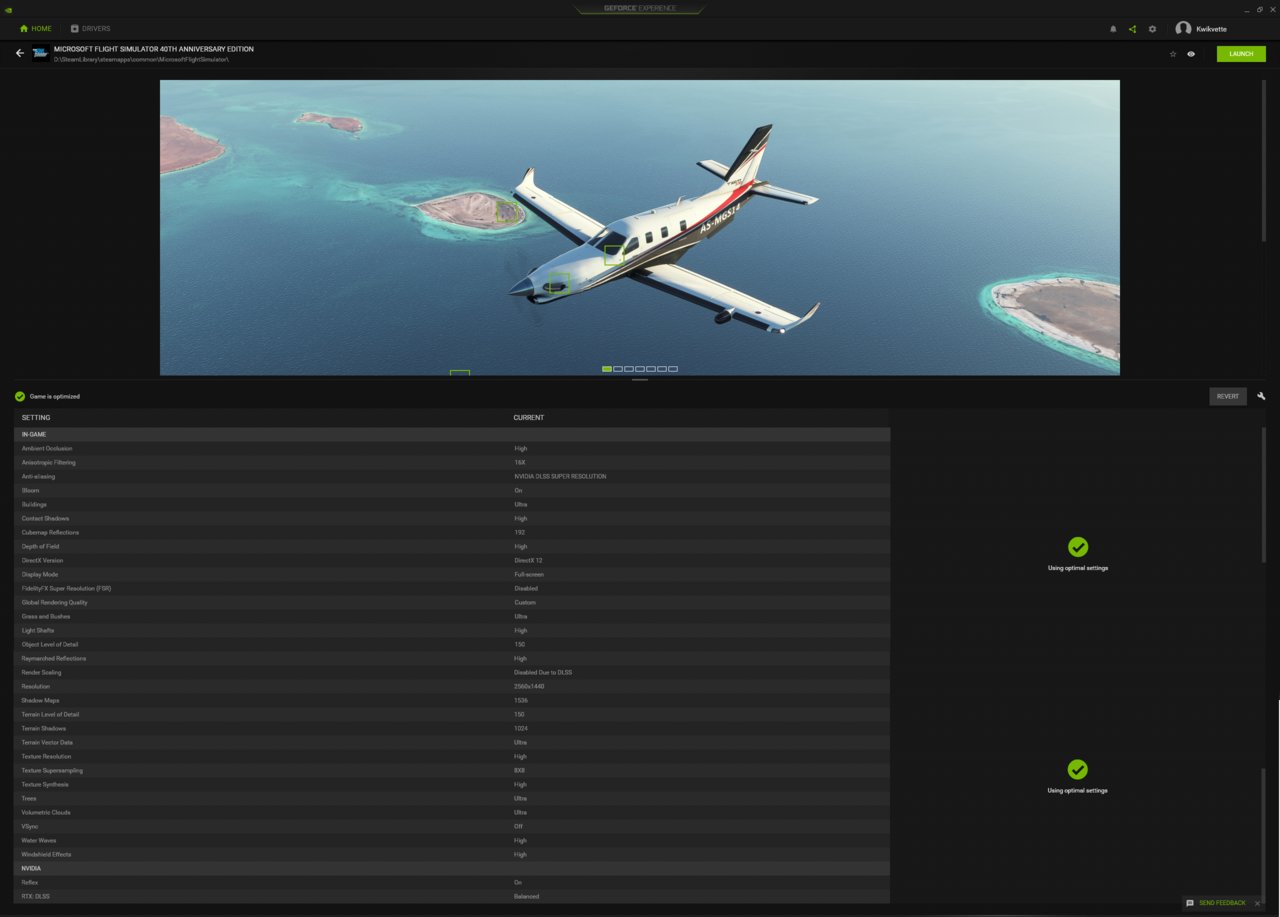Screen dimensions: 1280x917
Task: Select the Contact Shadows setting
Action: (452, 519)
